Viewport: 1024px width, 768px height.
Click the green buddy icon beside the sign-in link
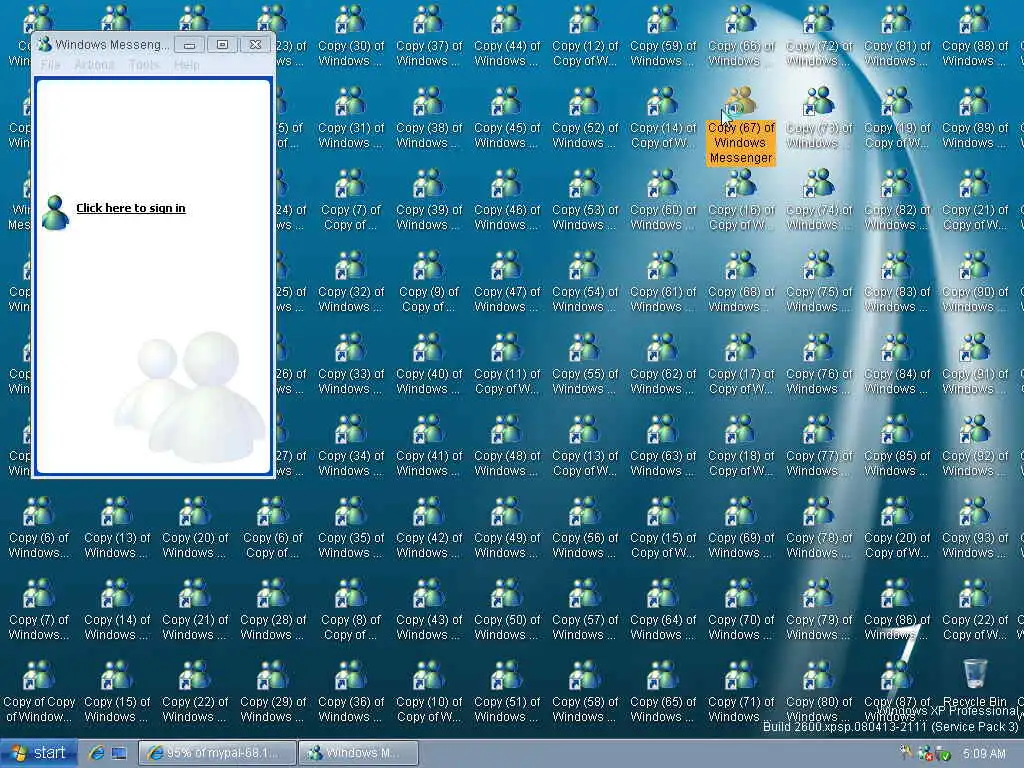(56, 212)
